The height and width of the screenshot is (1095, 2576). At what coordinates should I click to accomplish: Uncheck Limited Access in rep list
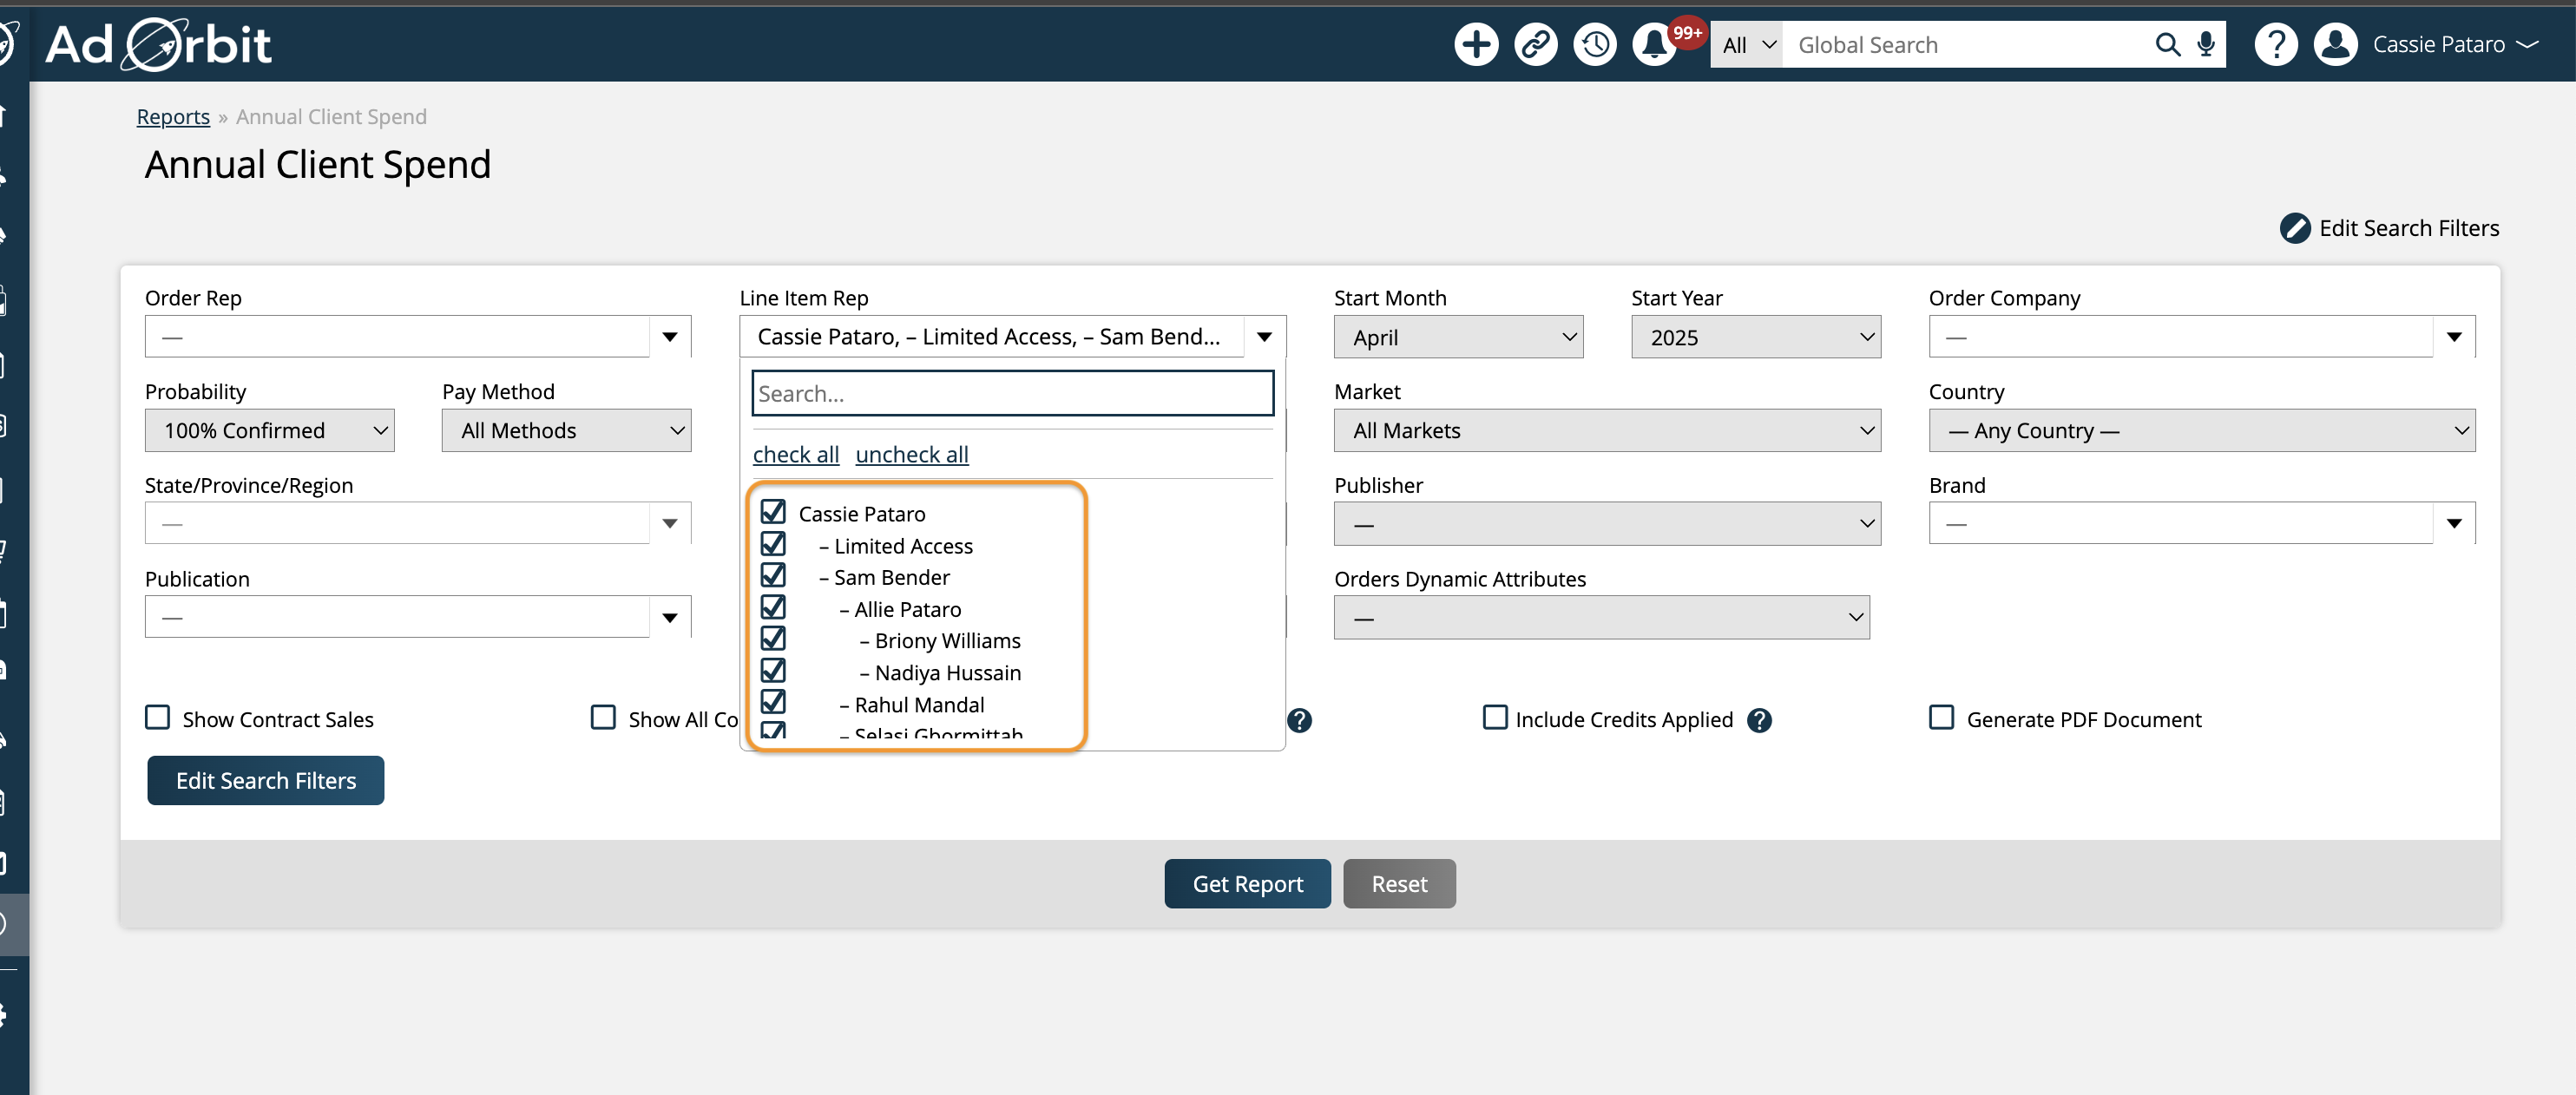(x=773, y=544)
